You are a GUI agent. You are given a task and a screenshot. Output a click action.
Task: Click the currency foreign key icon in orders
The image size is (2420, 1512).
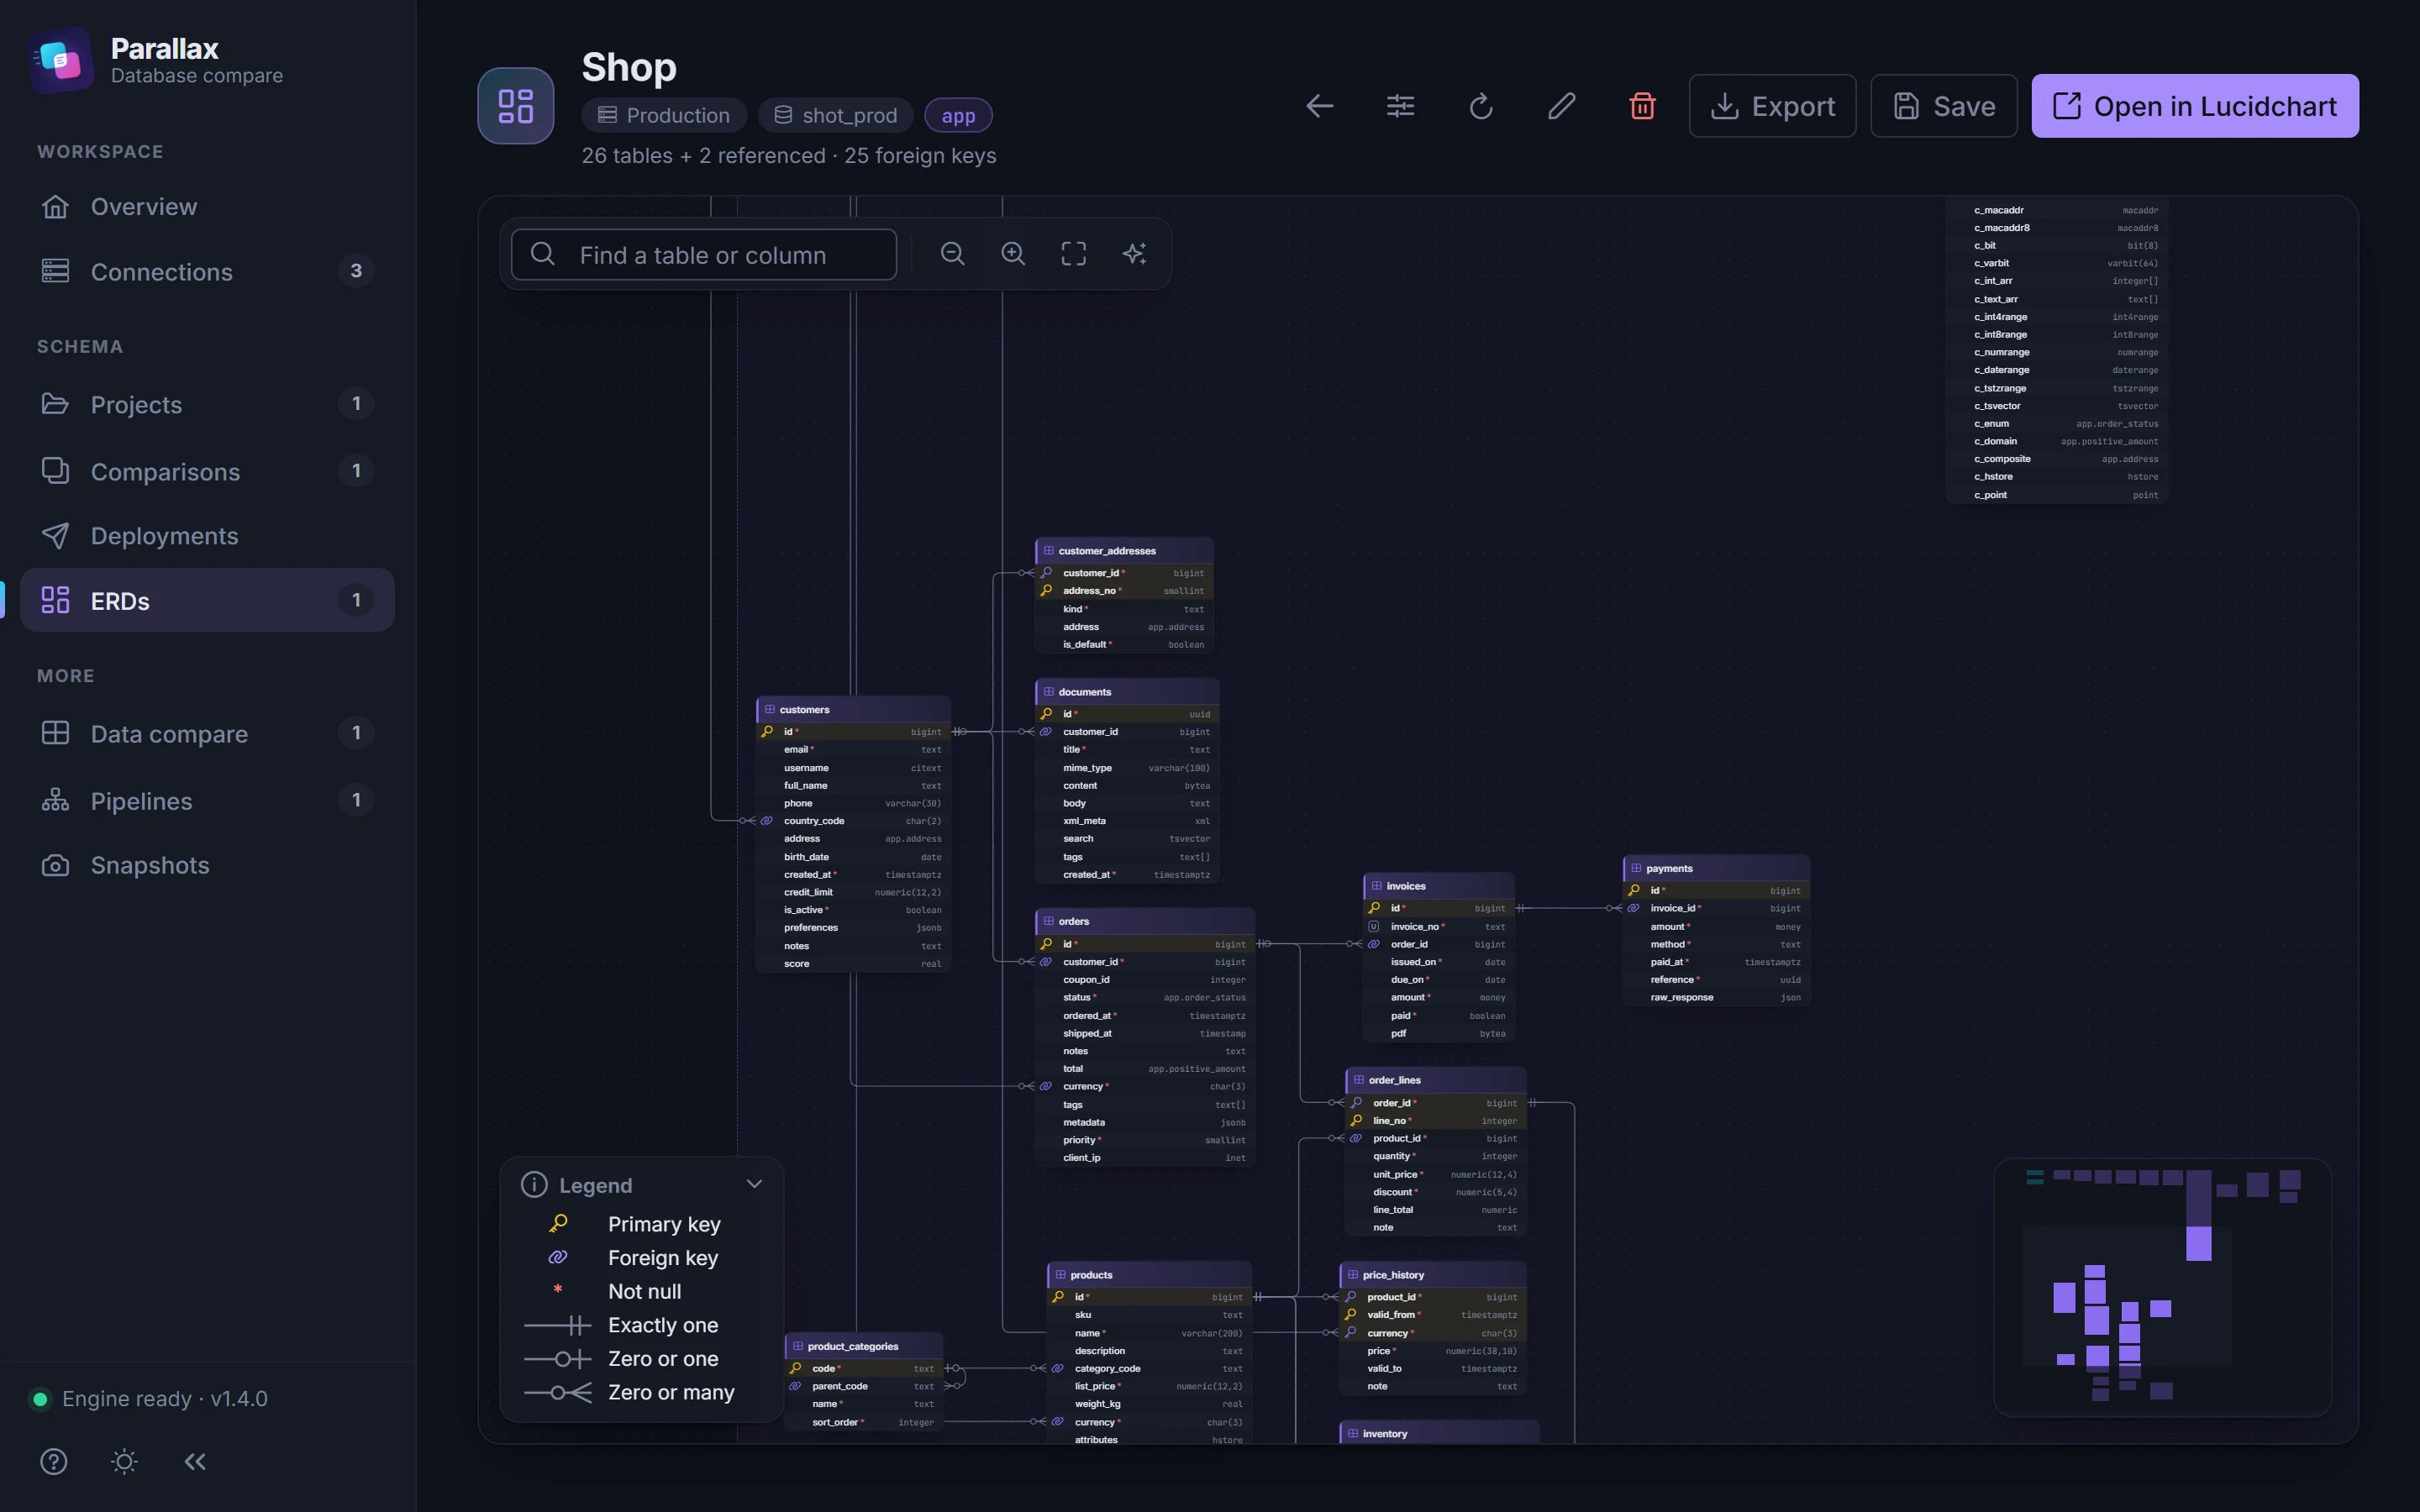point(1046,1087)
